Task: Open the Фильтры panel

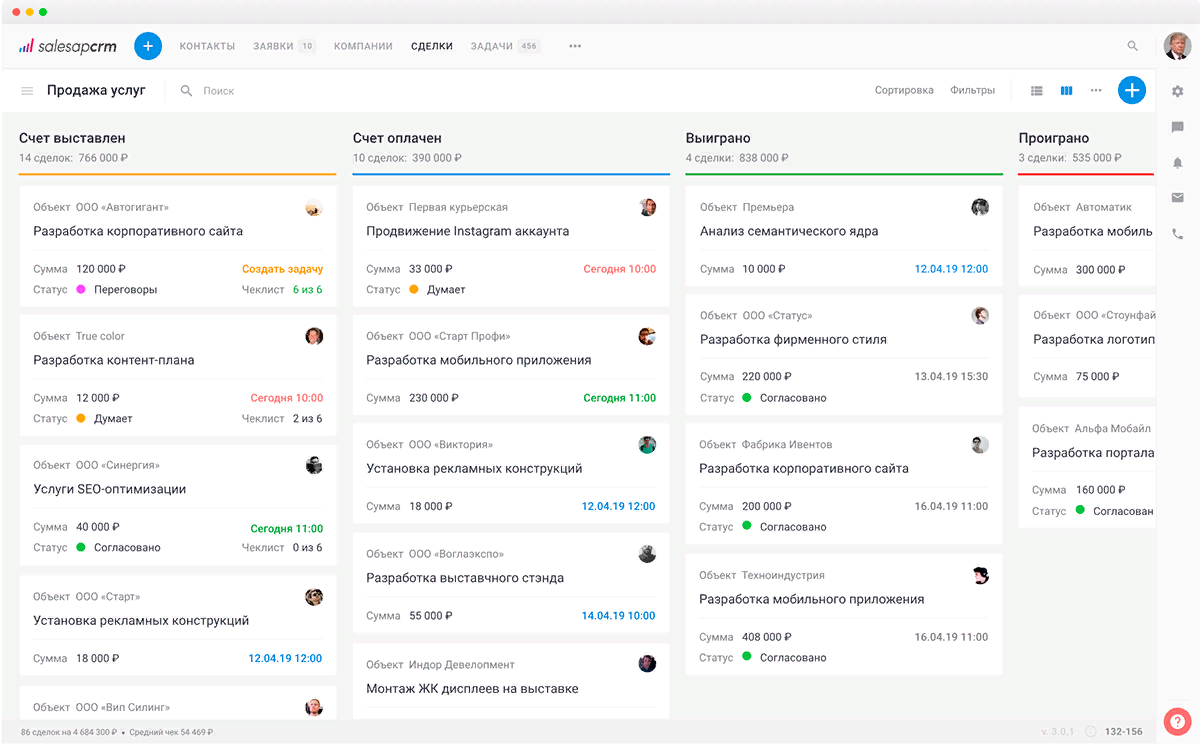Action: pos(972,90)
